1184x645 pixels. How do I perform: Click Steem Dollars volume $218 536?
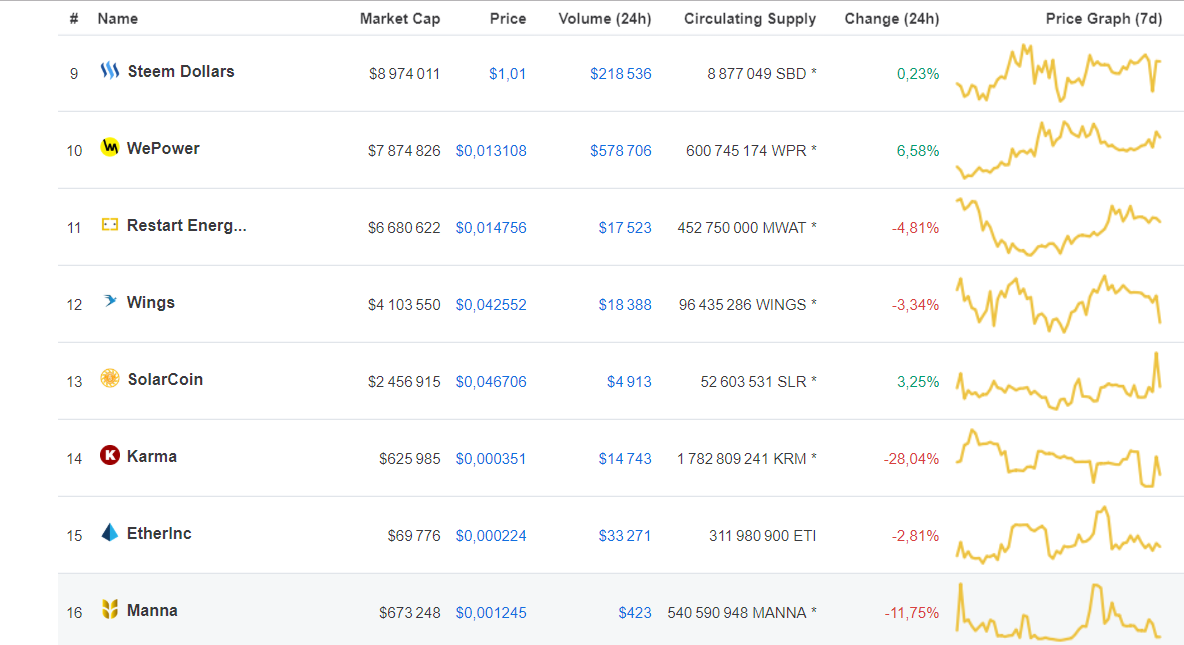click(x=621, y=74)
